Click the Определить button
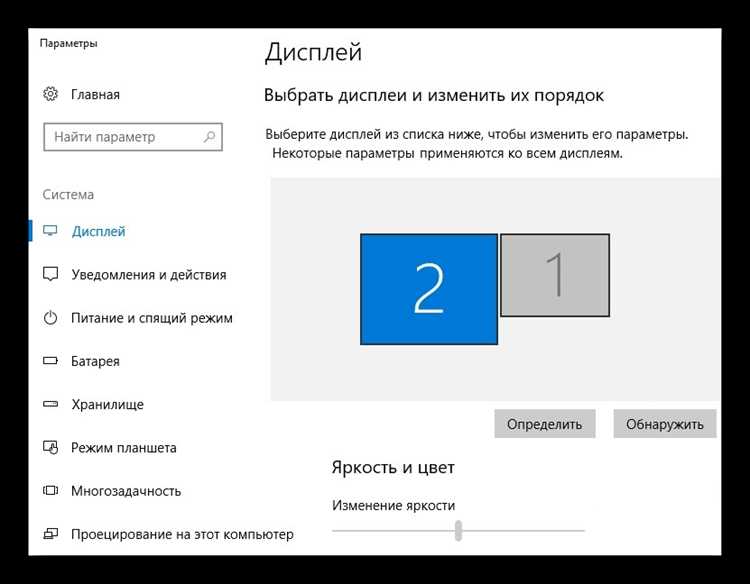750x584 pixels. click(545, 424)
